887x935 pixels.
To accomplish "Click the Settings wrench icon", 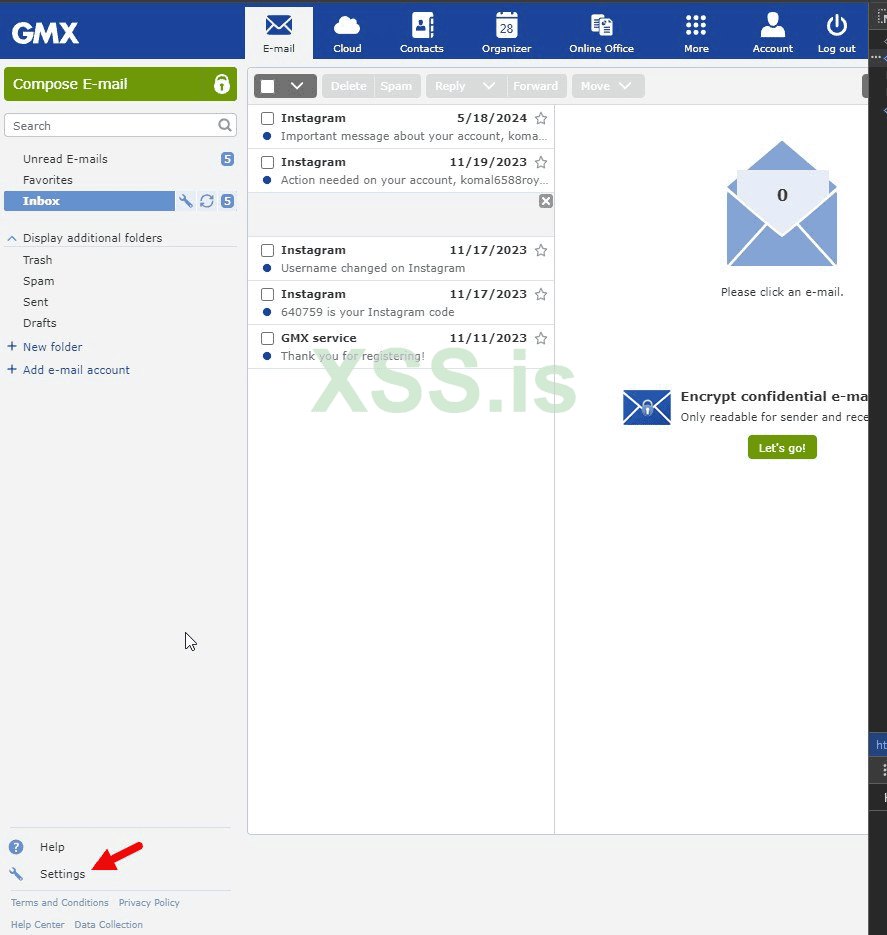I will [x=16, y=874].
